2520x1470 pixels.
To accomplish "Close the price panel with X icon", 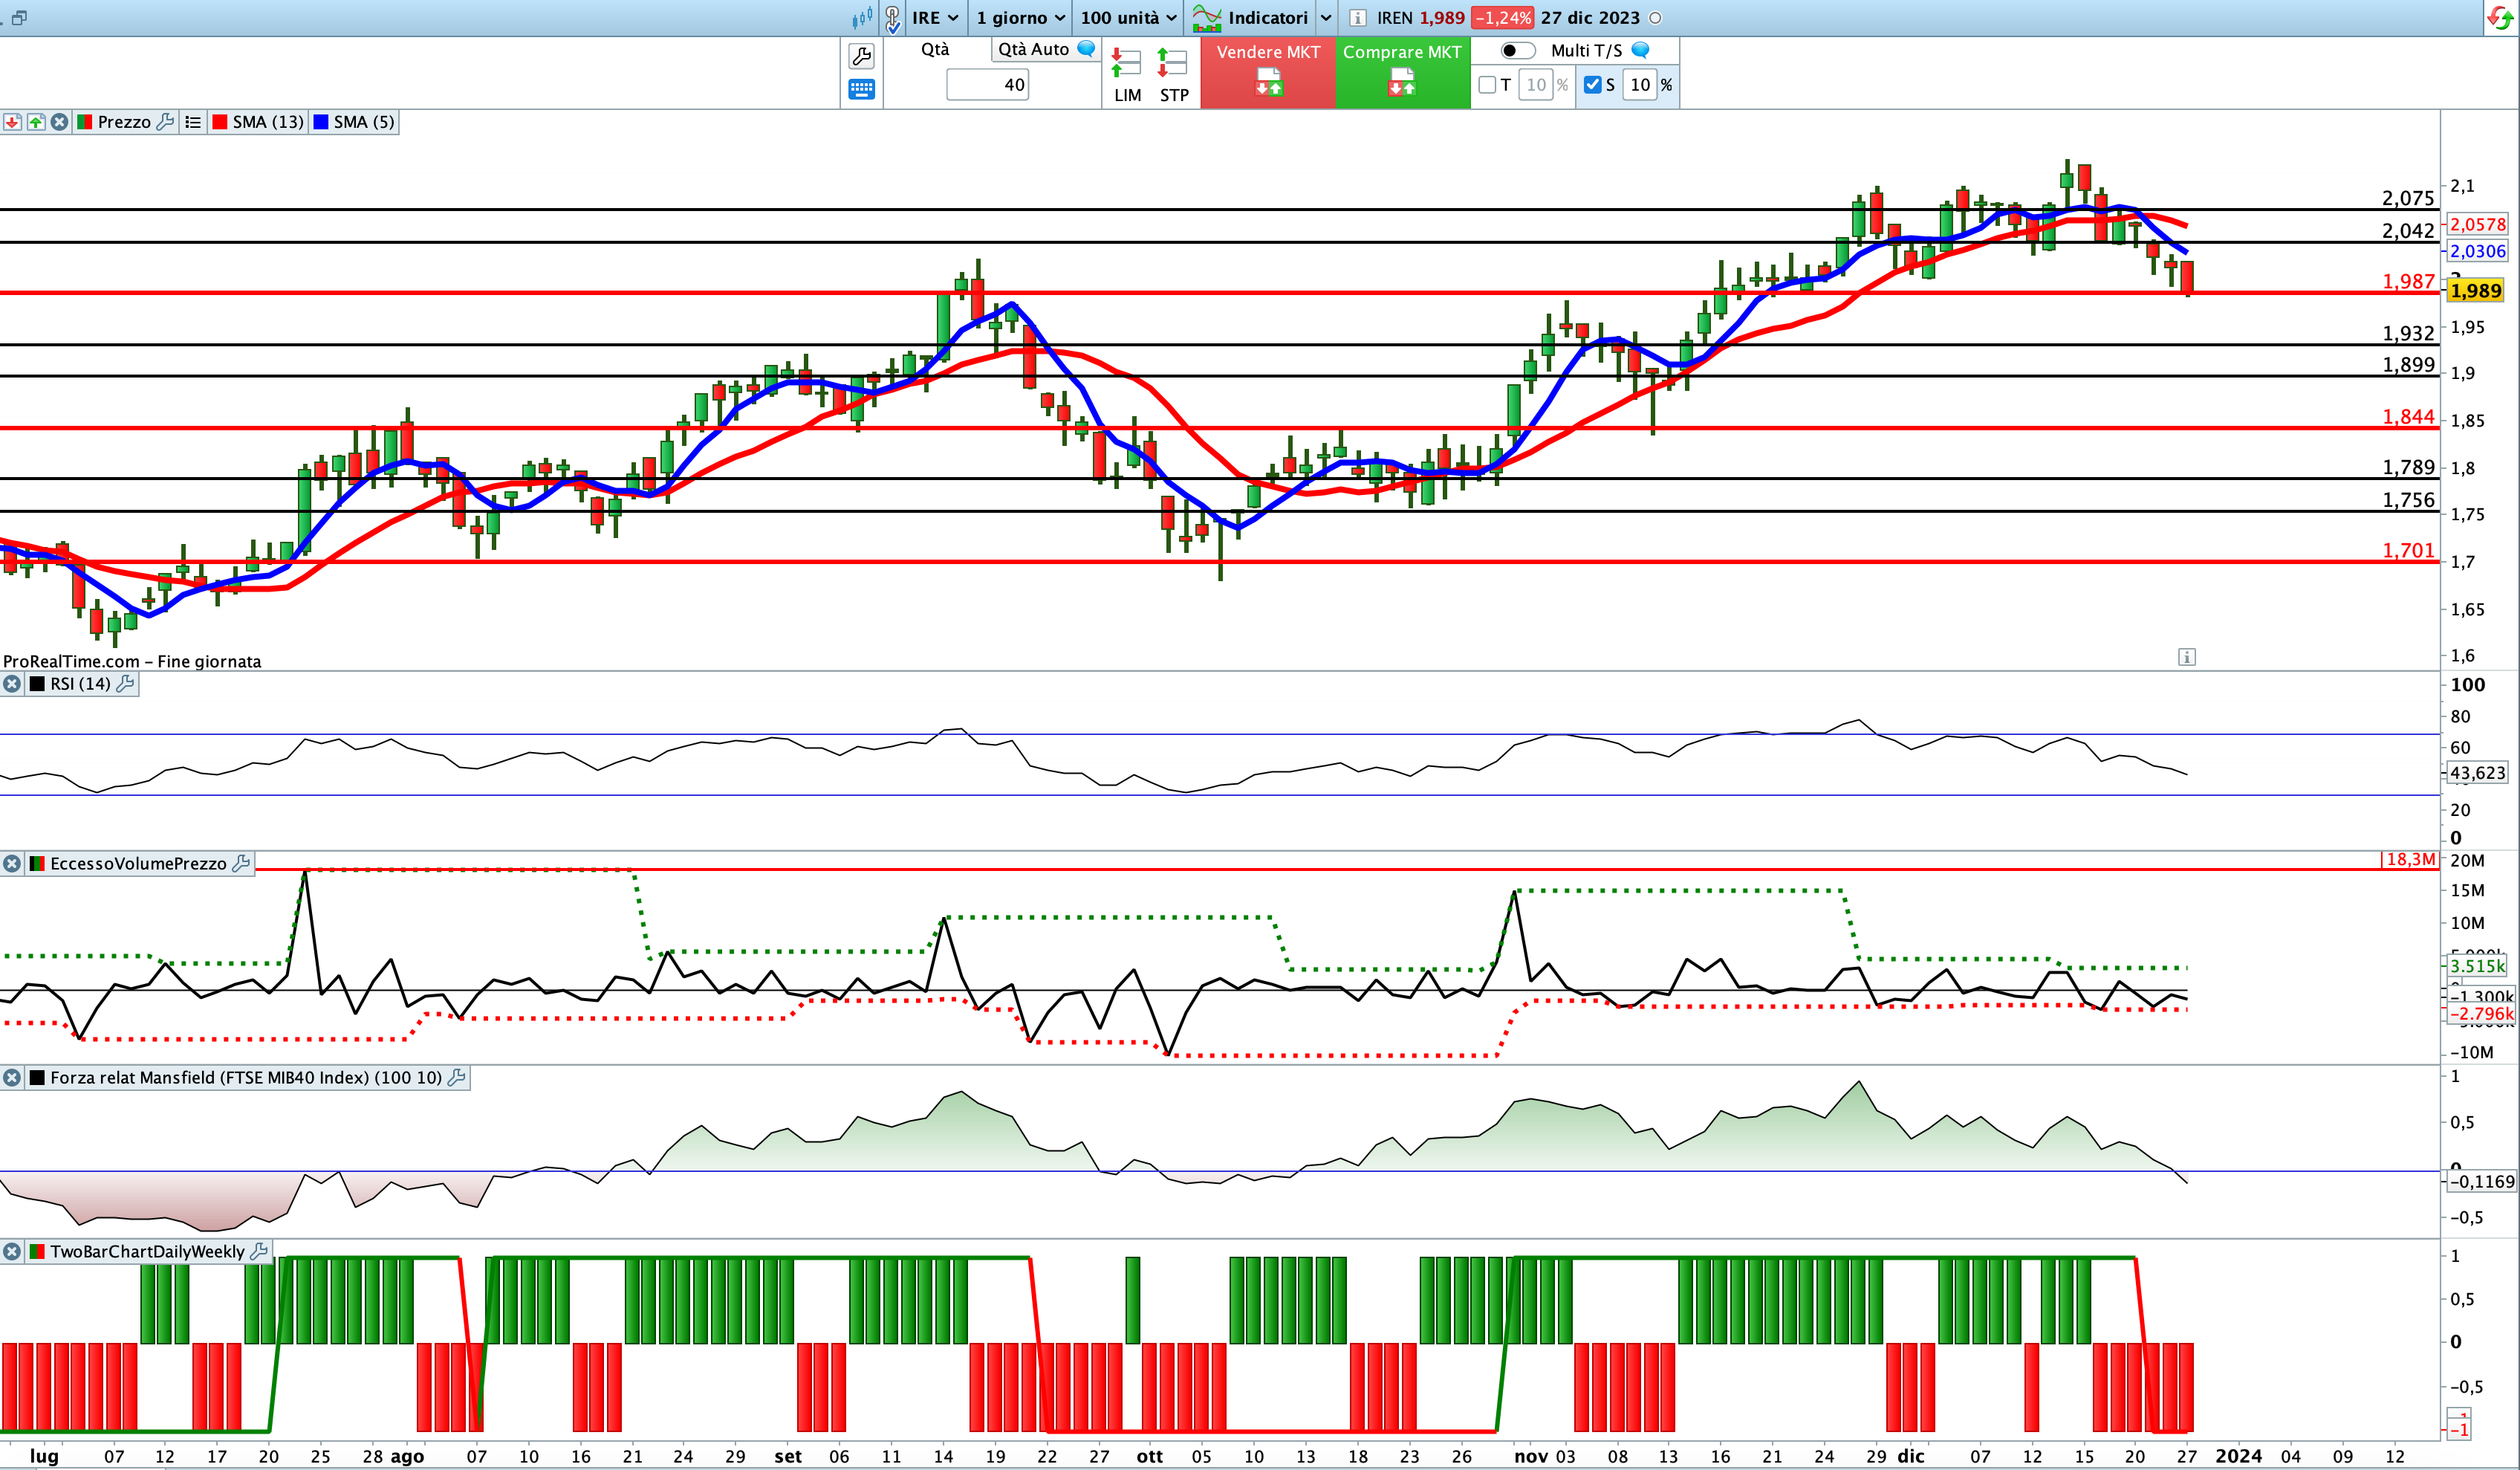I will (60, 122).
